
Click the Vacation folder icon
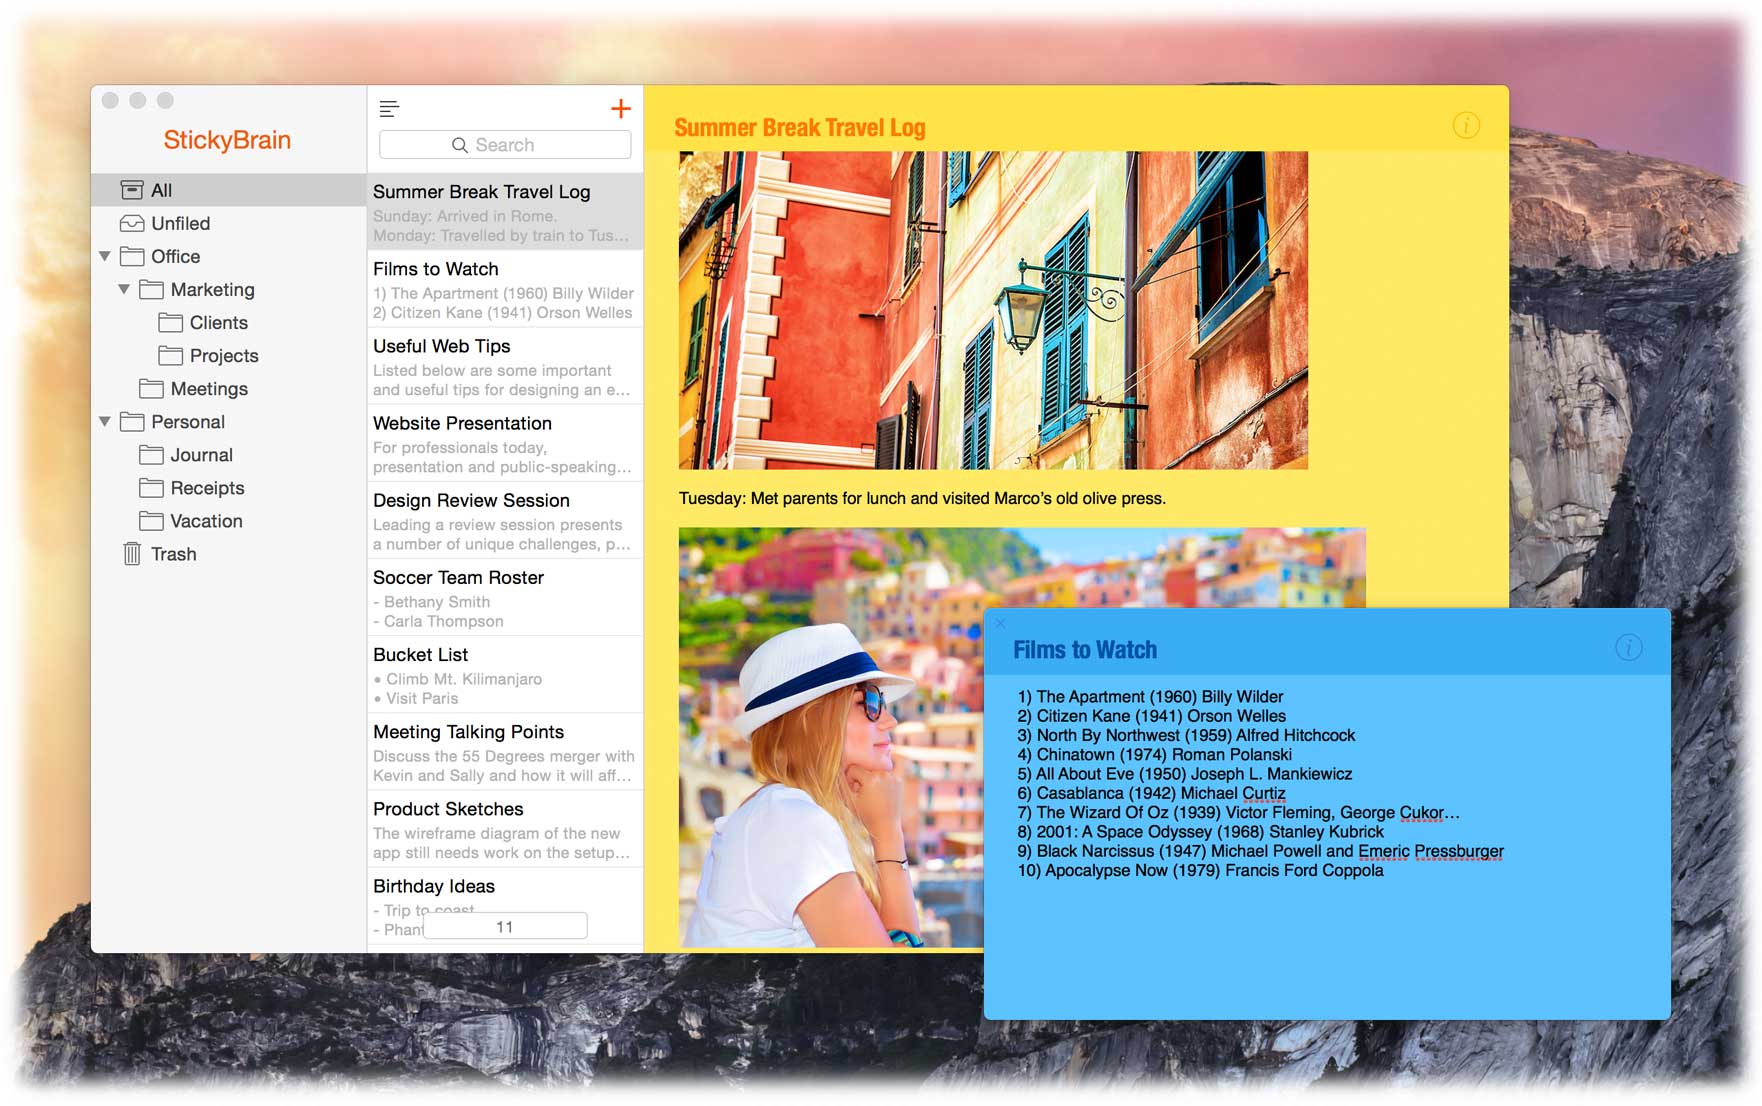(x=151, y=520)
